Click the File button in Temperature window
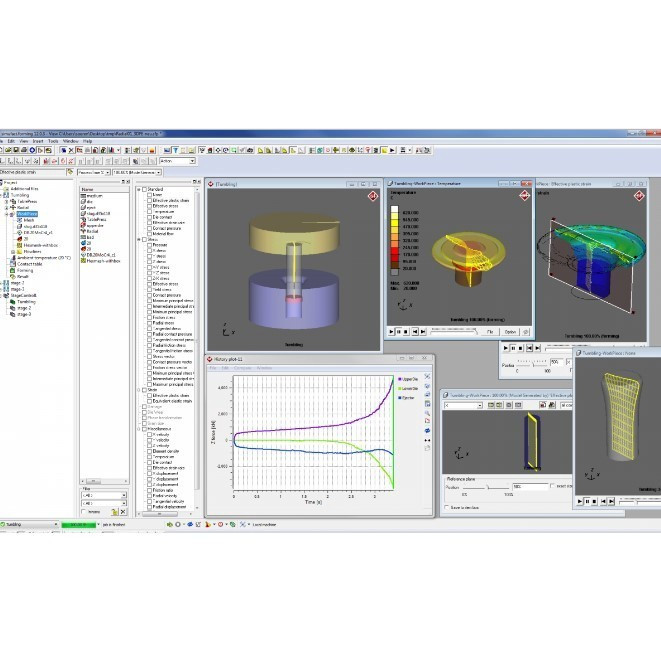The image size is (661, 661). click(490, 332)
